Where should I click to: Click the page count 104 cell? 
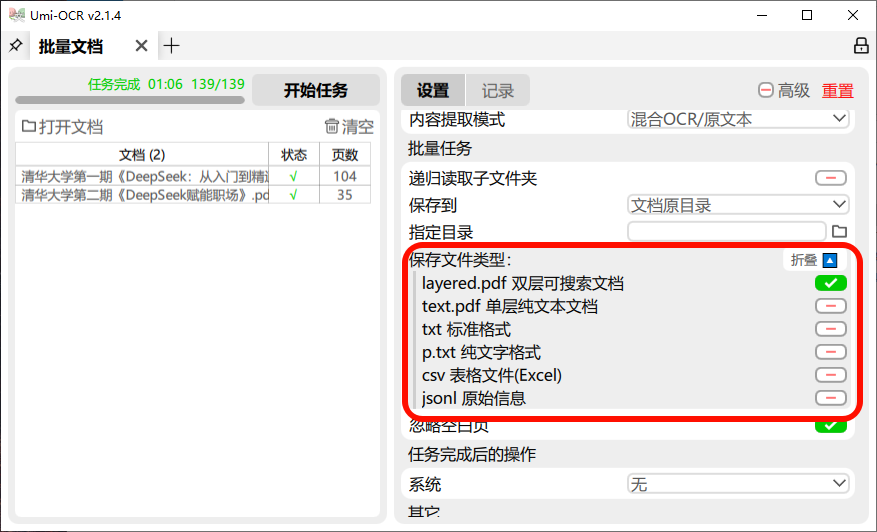(345, 176)
